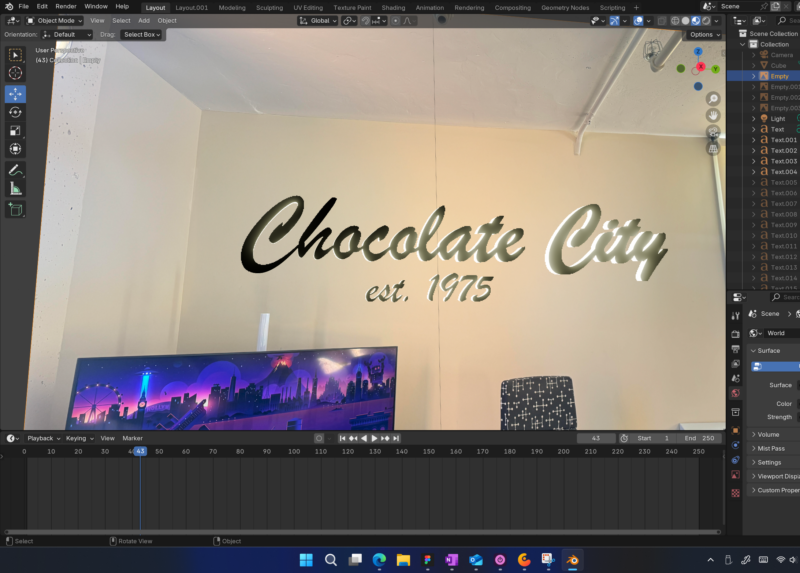Click the End frame 250 field
This screenshot has width=800, height=573.
tap(700, 438)
